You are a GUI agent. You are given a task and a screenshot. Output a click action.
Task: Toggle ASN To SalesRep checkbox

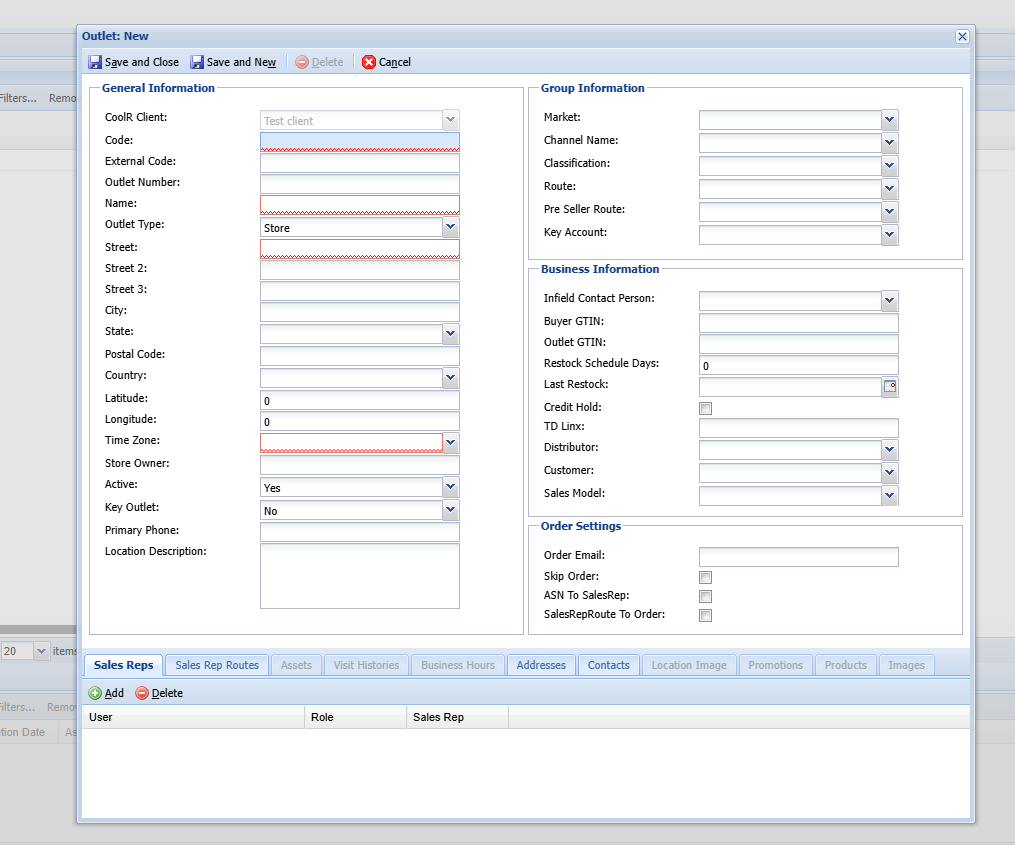pyautogui.click(x=706, y=596)
